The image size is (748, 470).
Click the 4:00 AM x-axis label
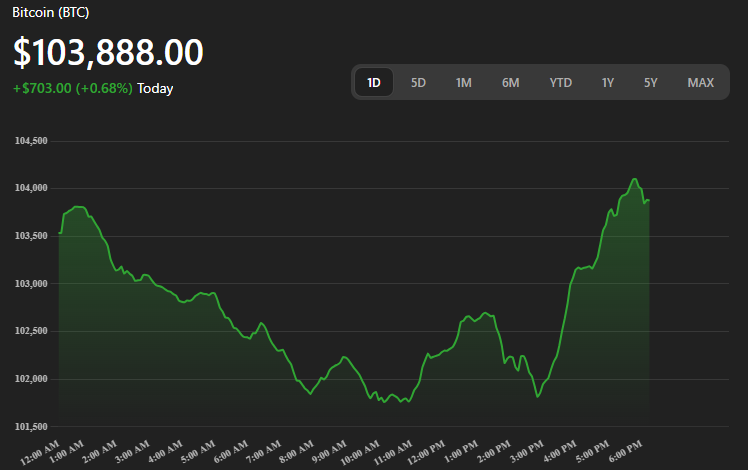(x=166, y=451)
